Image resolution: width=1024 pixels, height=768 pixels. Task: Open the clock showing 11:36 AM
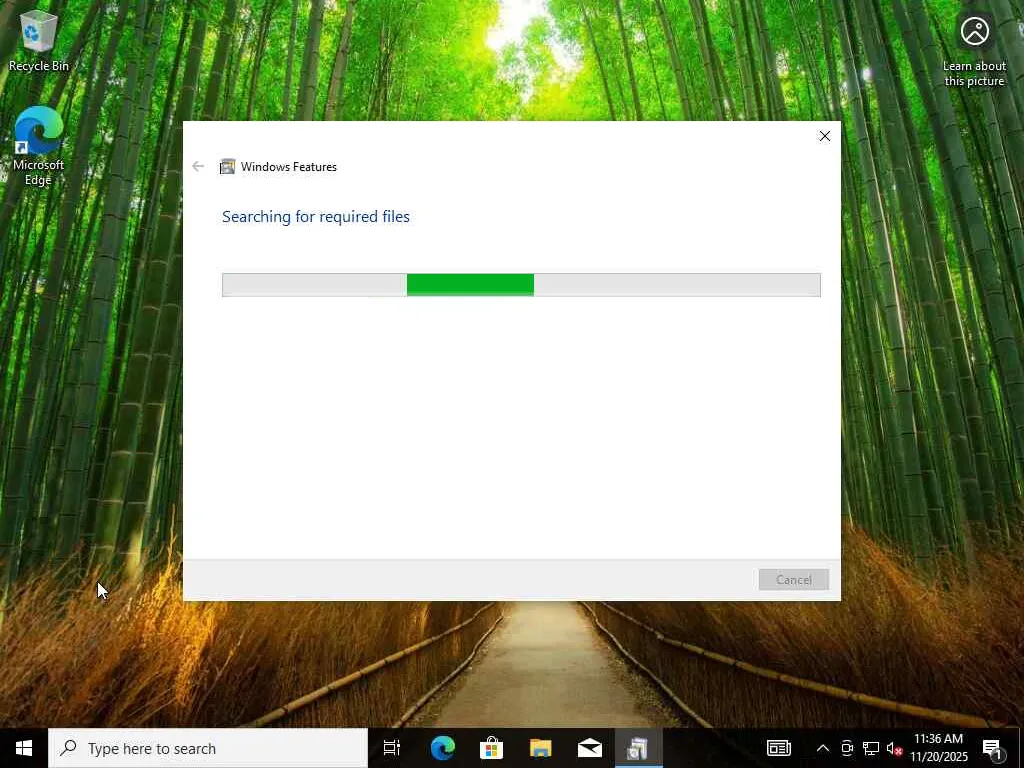click(938, 748)
